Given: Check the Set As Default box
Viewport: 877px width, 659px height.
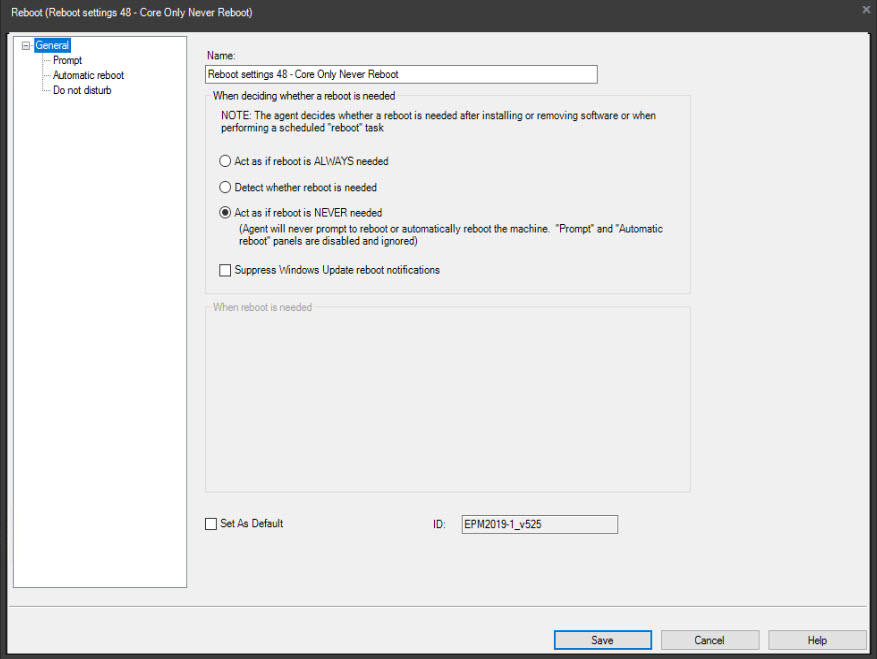Looking at the screenshot, I should pyautogui.click(x=211, y=523).
